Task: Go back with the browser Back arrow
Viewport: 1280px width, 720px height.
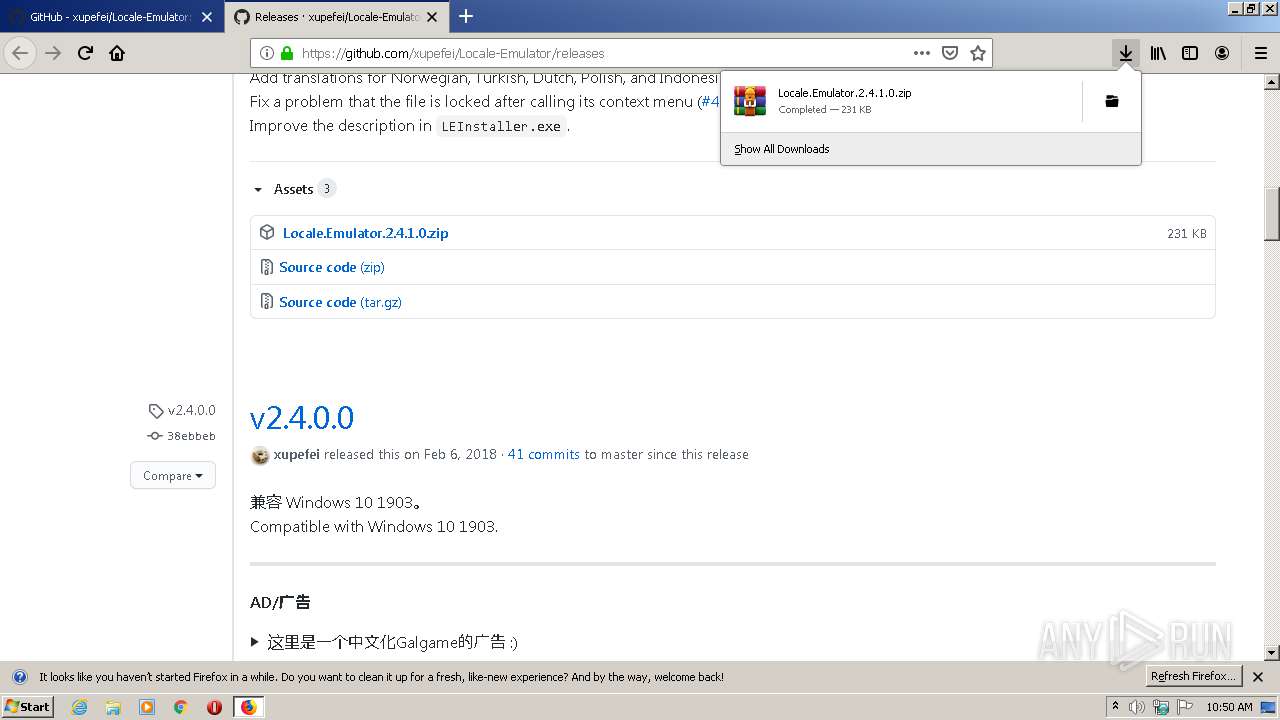Action: (x=20, y=53)
